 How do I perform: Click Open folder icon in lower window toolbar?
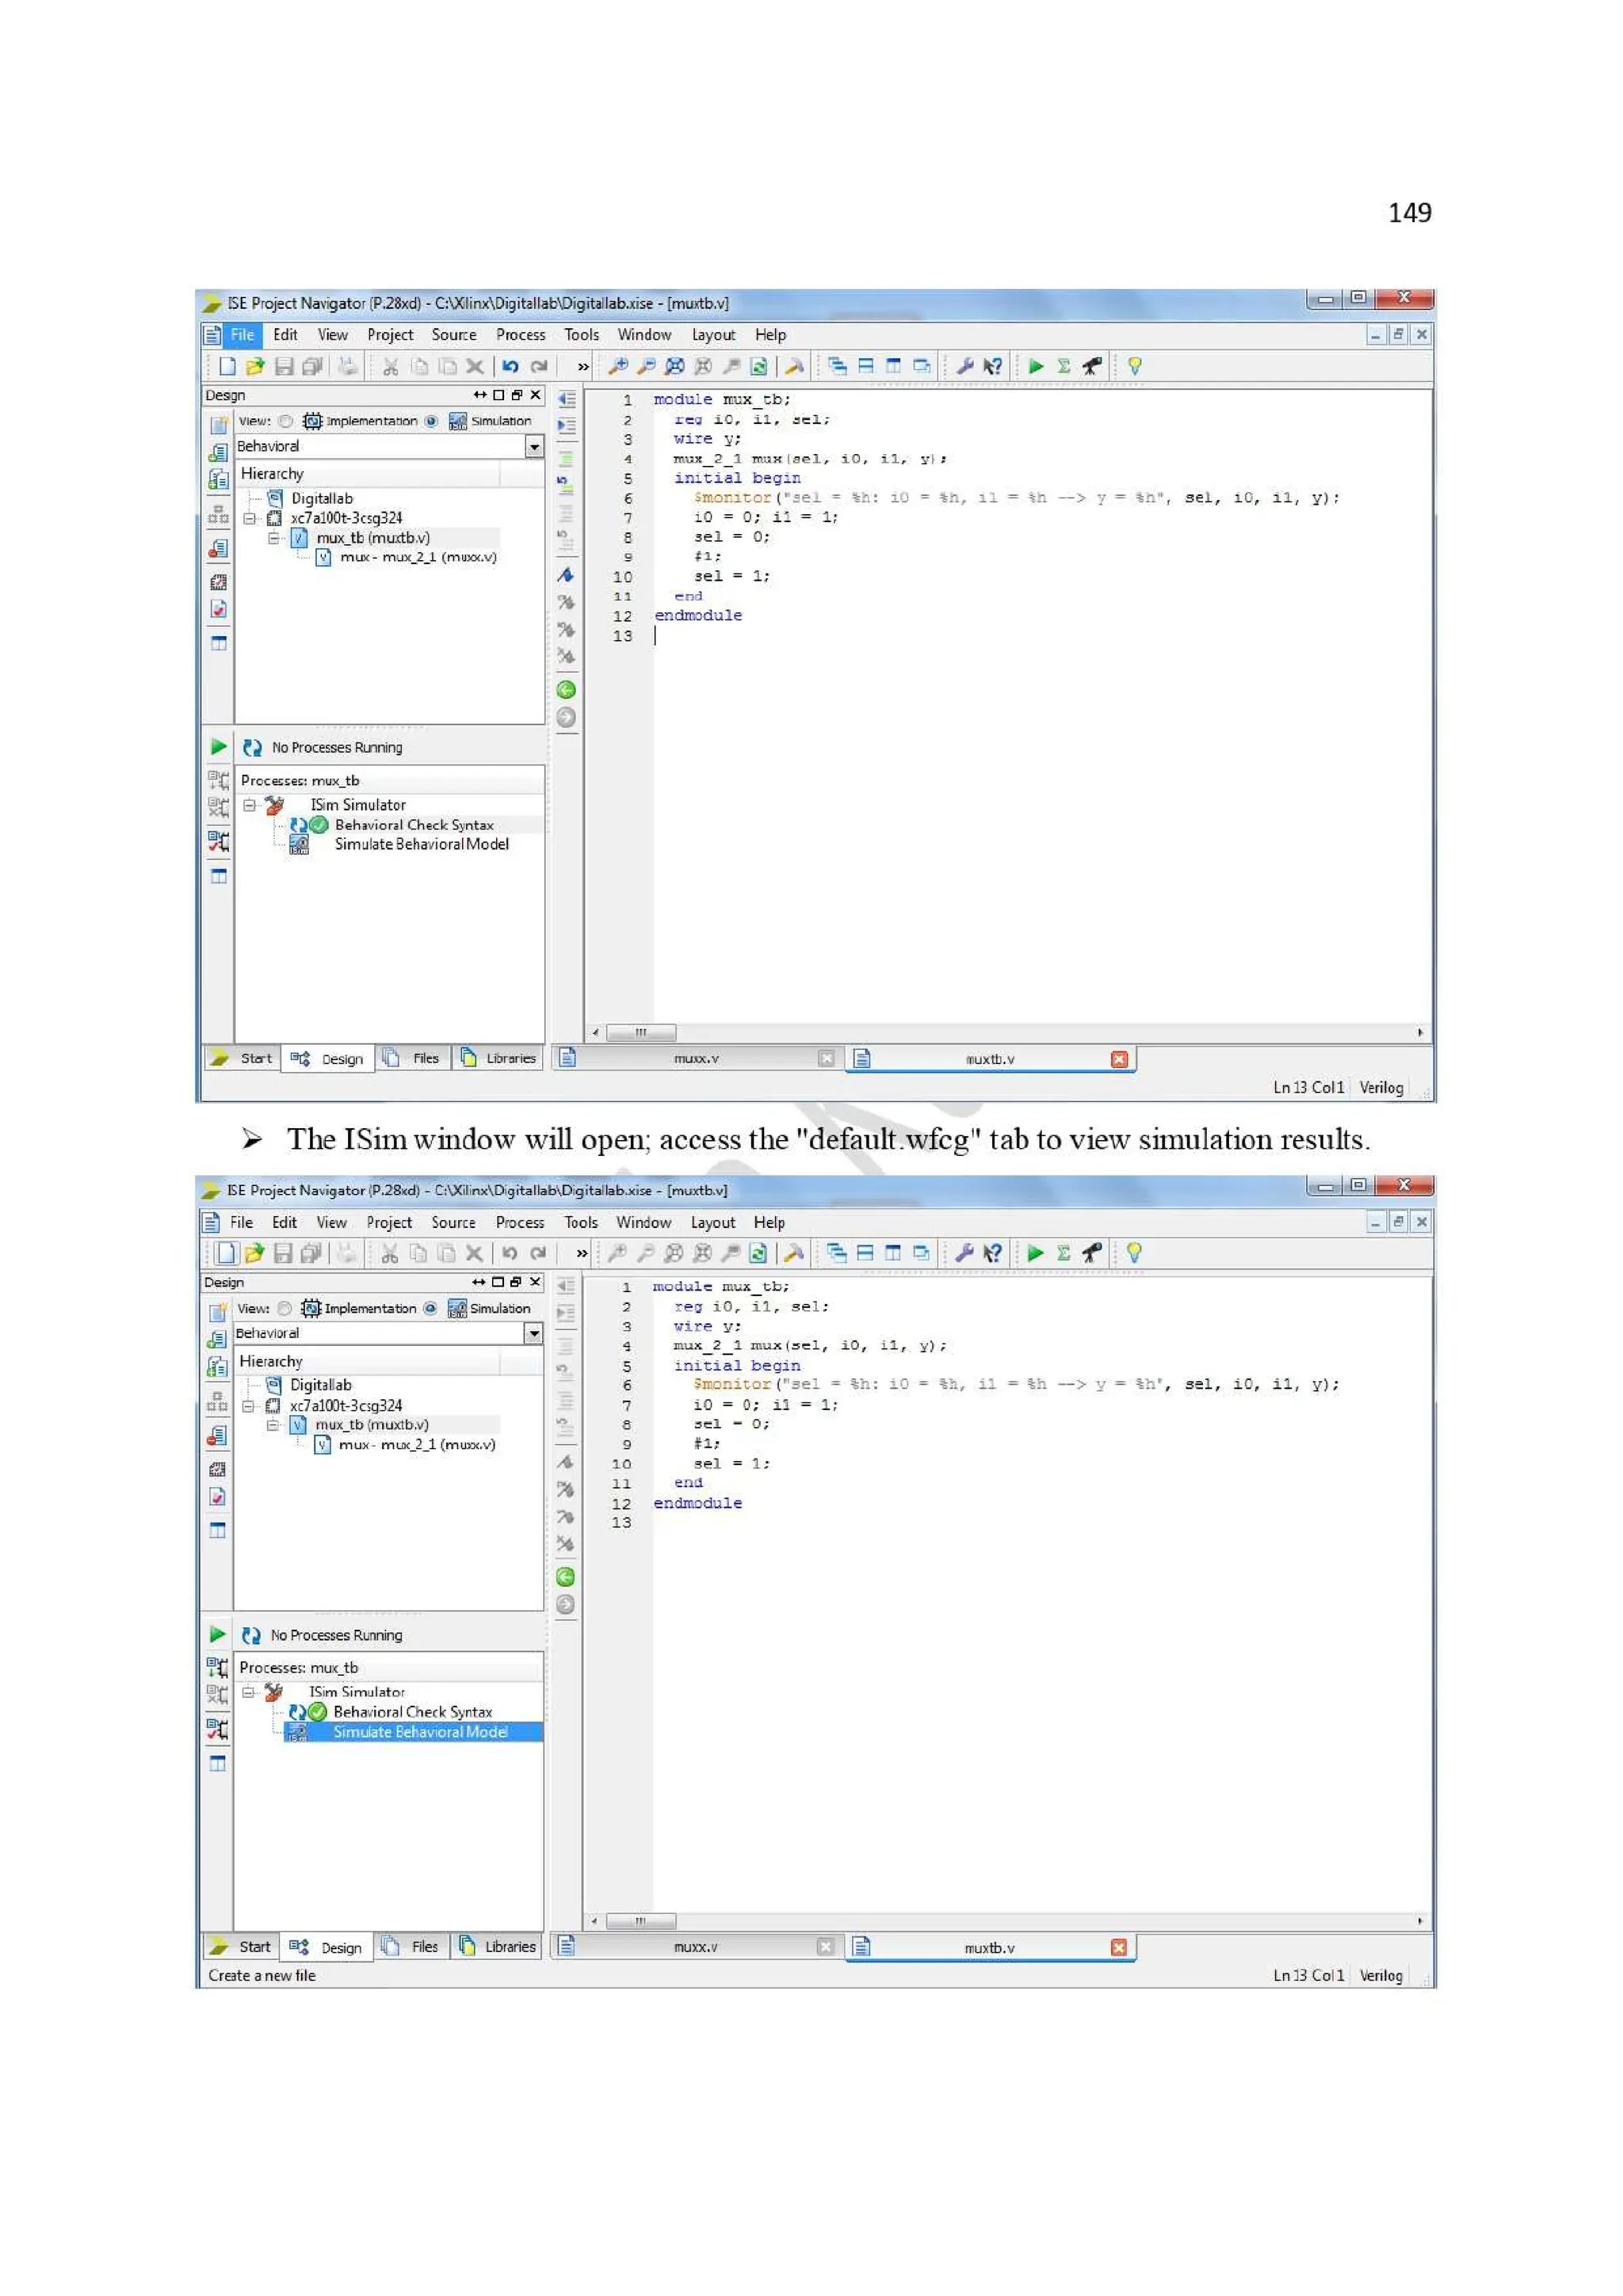pyautogui.click(x=254, y=1253)
